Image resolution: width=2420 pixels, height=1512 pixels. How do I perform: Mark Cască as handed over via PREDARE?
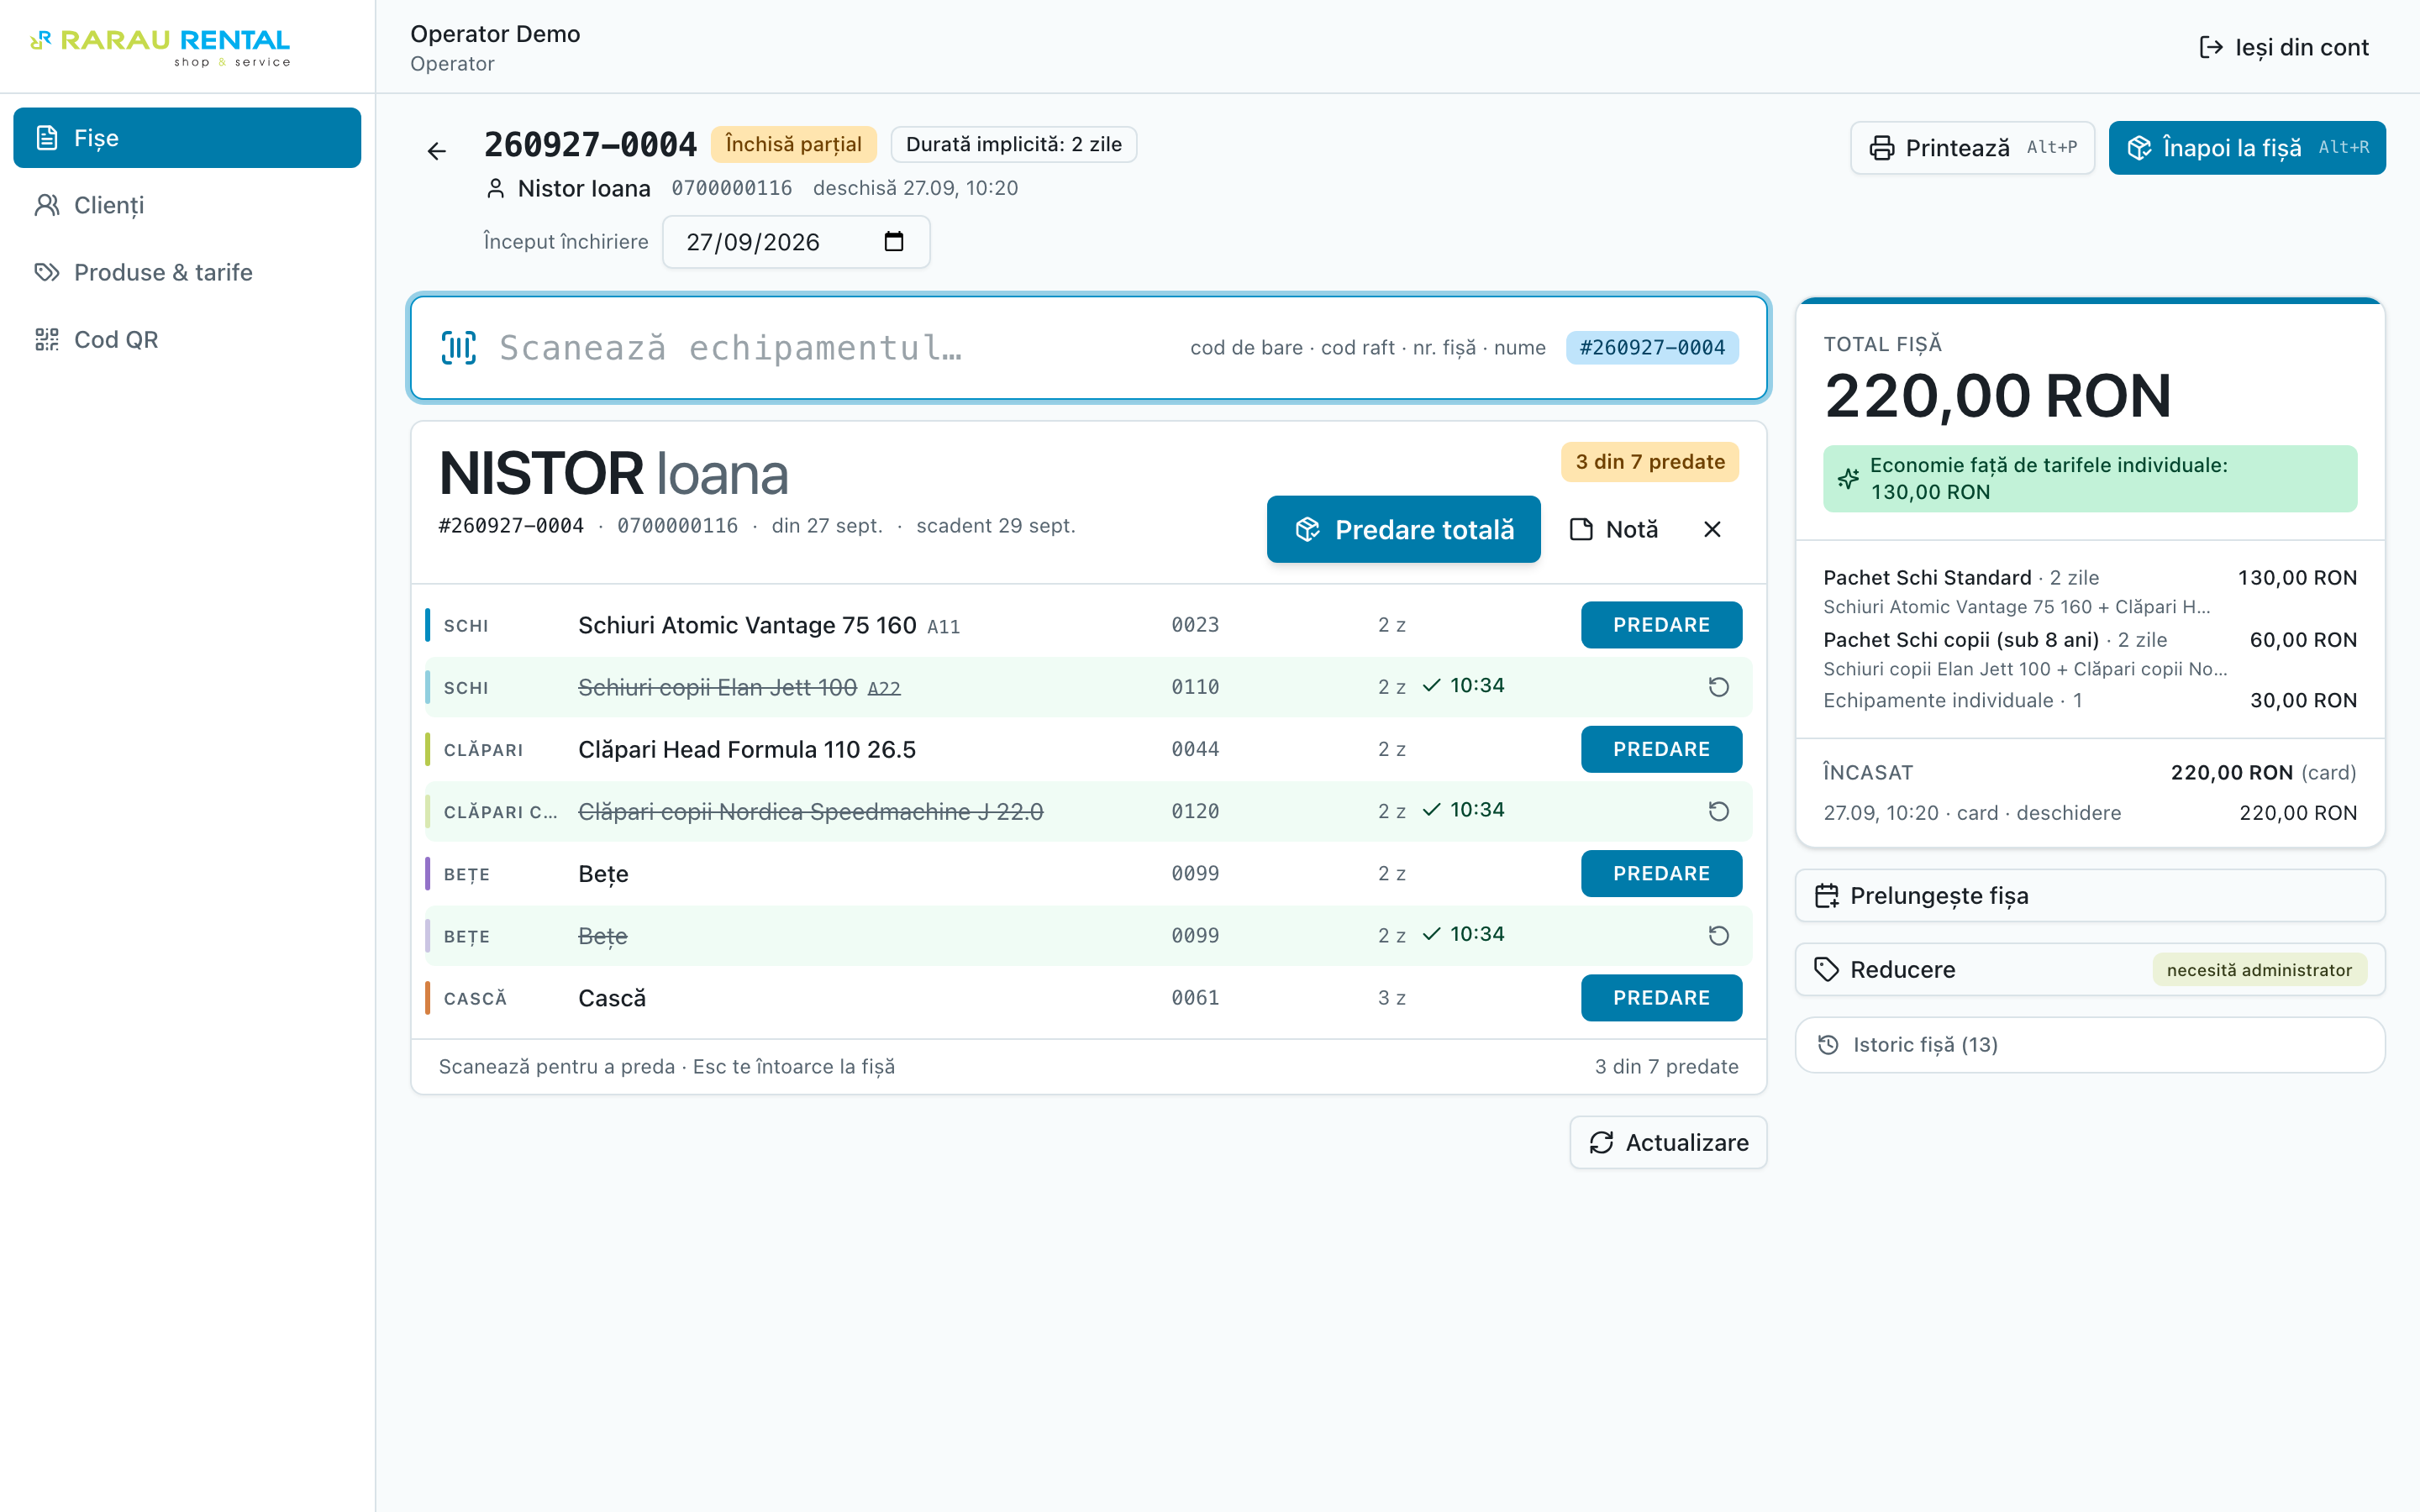(1661, 998)
